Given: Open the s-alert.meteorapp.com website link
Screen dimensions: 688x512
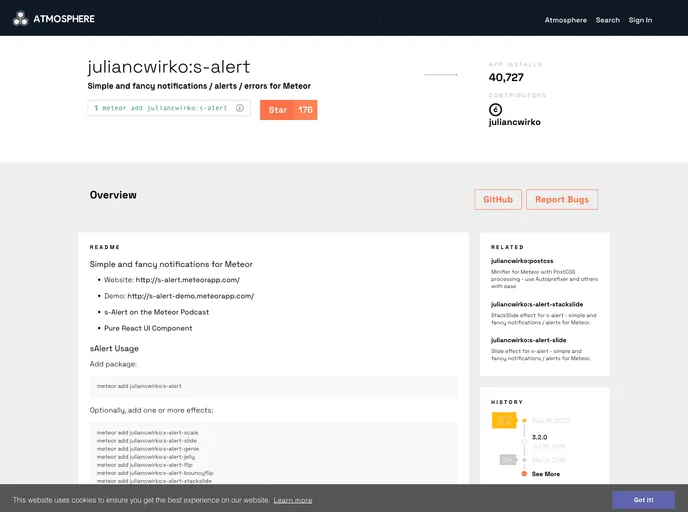Looking at the screenshot, I should [x=188, y=280].
